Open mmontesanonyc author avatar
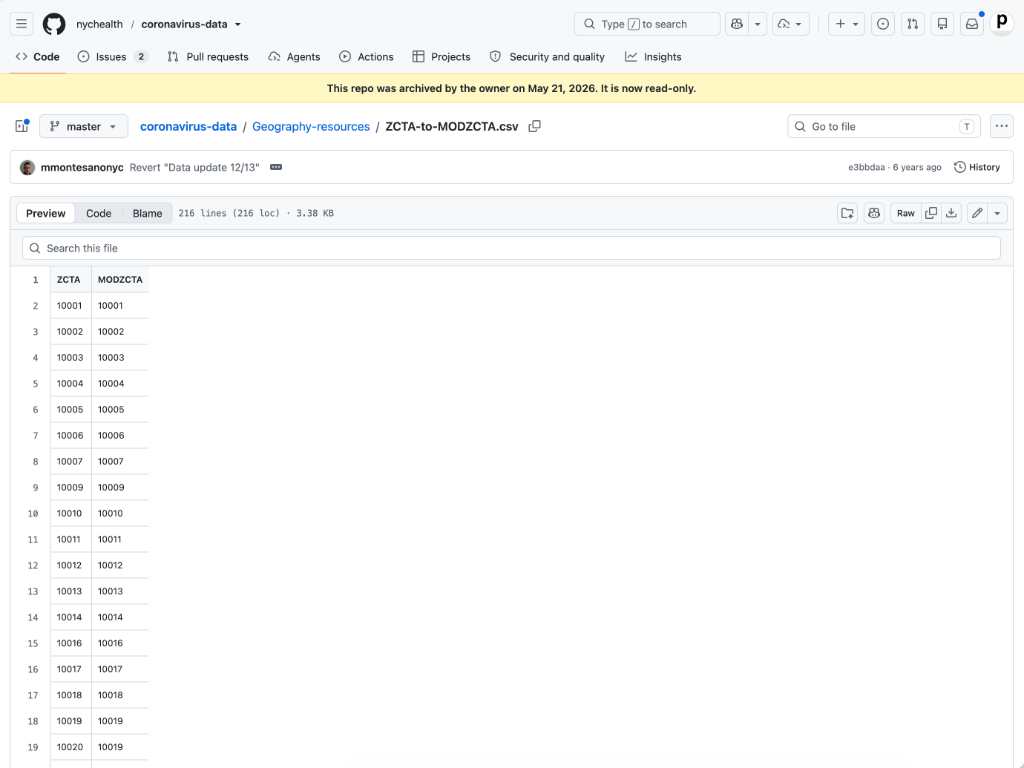The image size is (1024, 768). click(27, 167)
